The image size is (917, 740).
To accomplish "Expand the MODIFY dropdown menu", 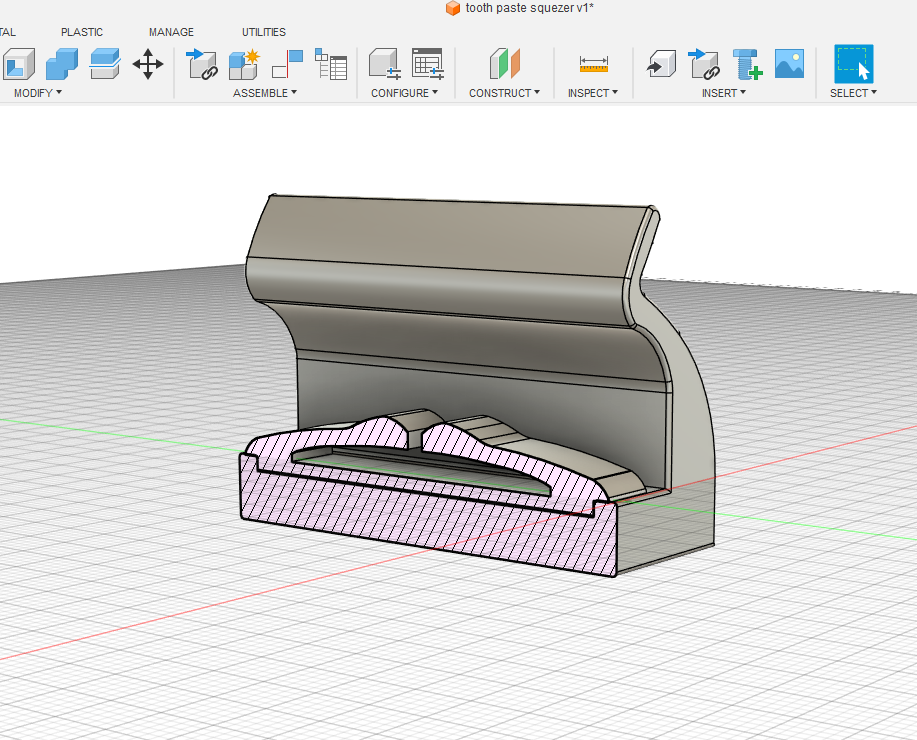I will (x=38, y=93).
